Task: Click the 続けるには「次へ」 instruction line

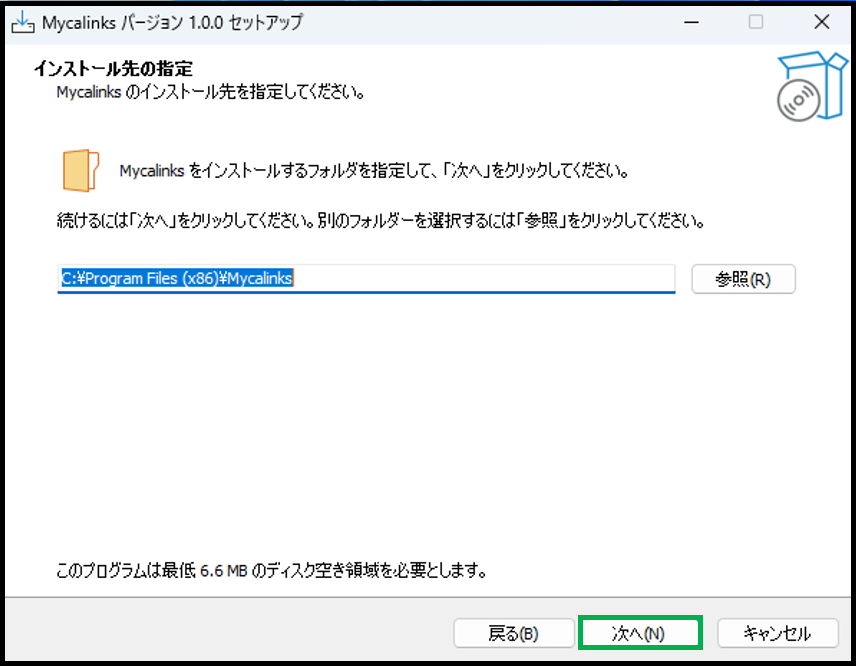Action: click(381, 220)
